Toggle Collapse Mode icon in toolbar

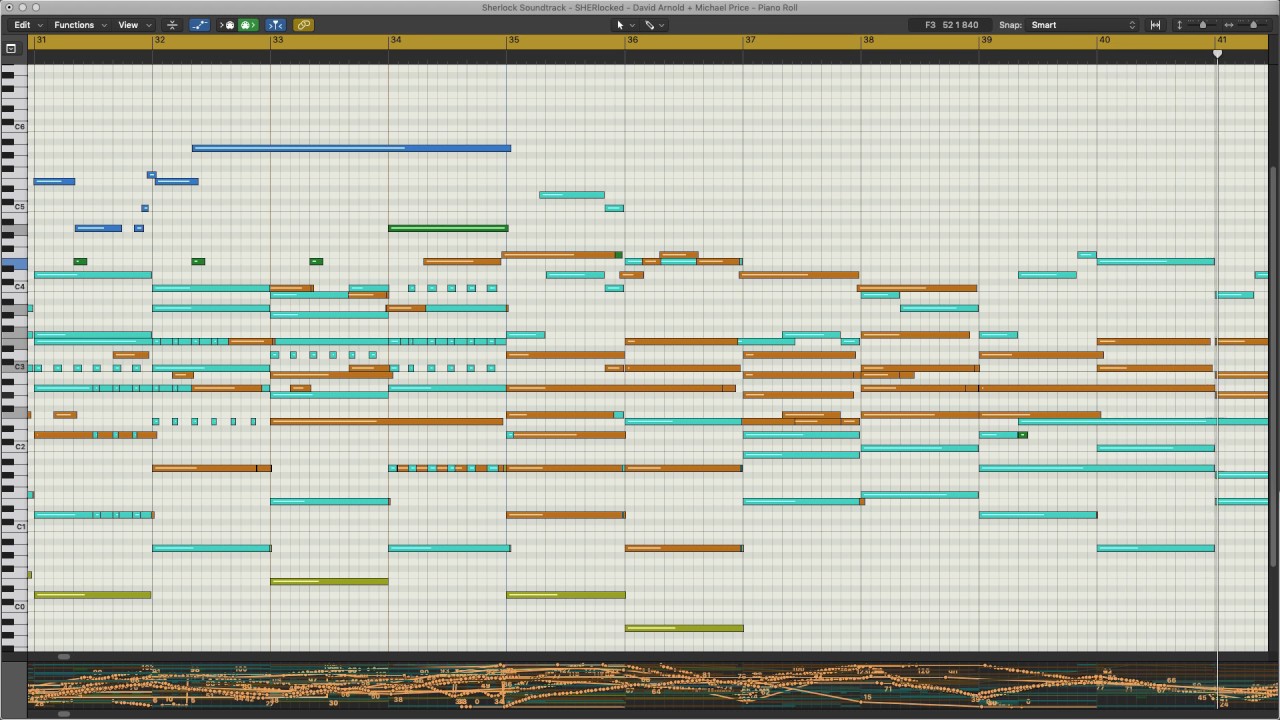click(x=172, y=25)
